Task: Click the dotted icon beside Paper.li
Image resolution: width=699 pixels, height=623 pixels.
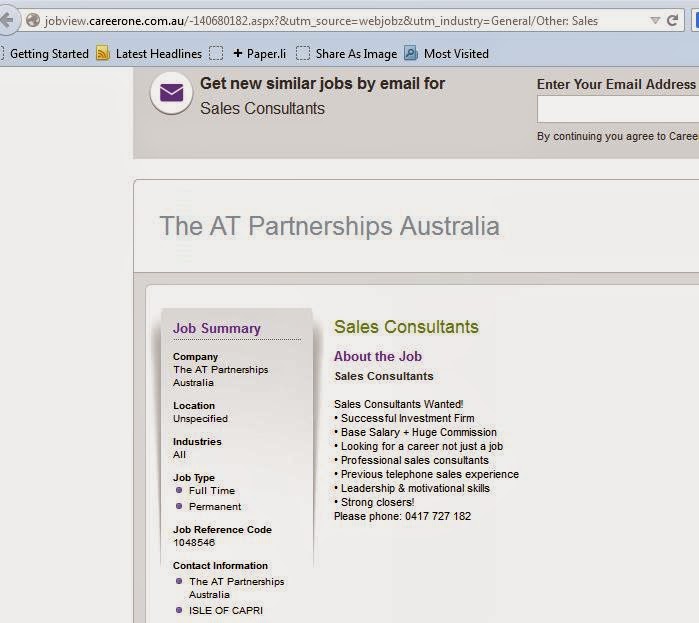Action: click(216, 53)
